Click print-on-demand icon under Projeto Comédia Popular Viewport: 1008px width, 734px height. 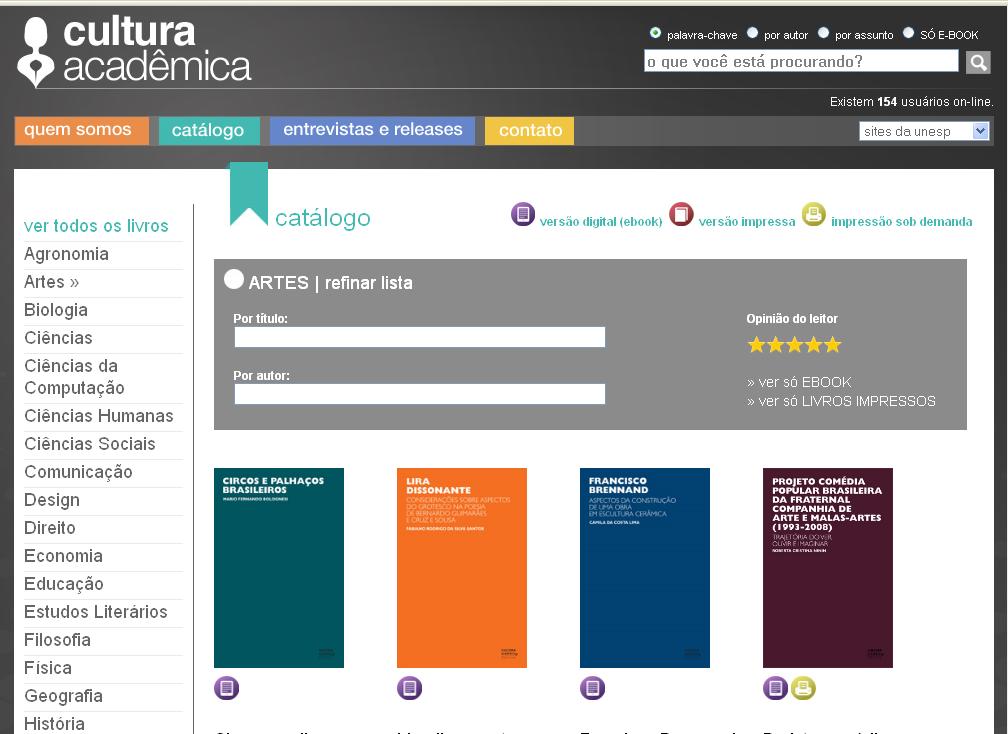(x=804, y=688)
